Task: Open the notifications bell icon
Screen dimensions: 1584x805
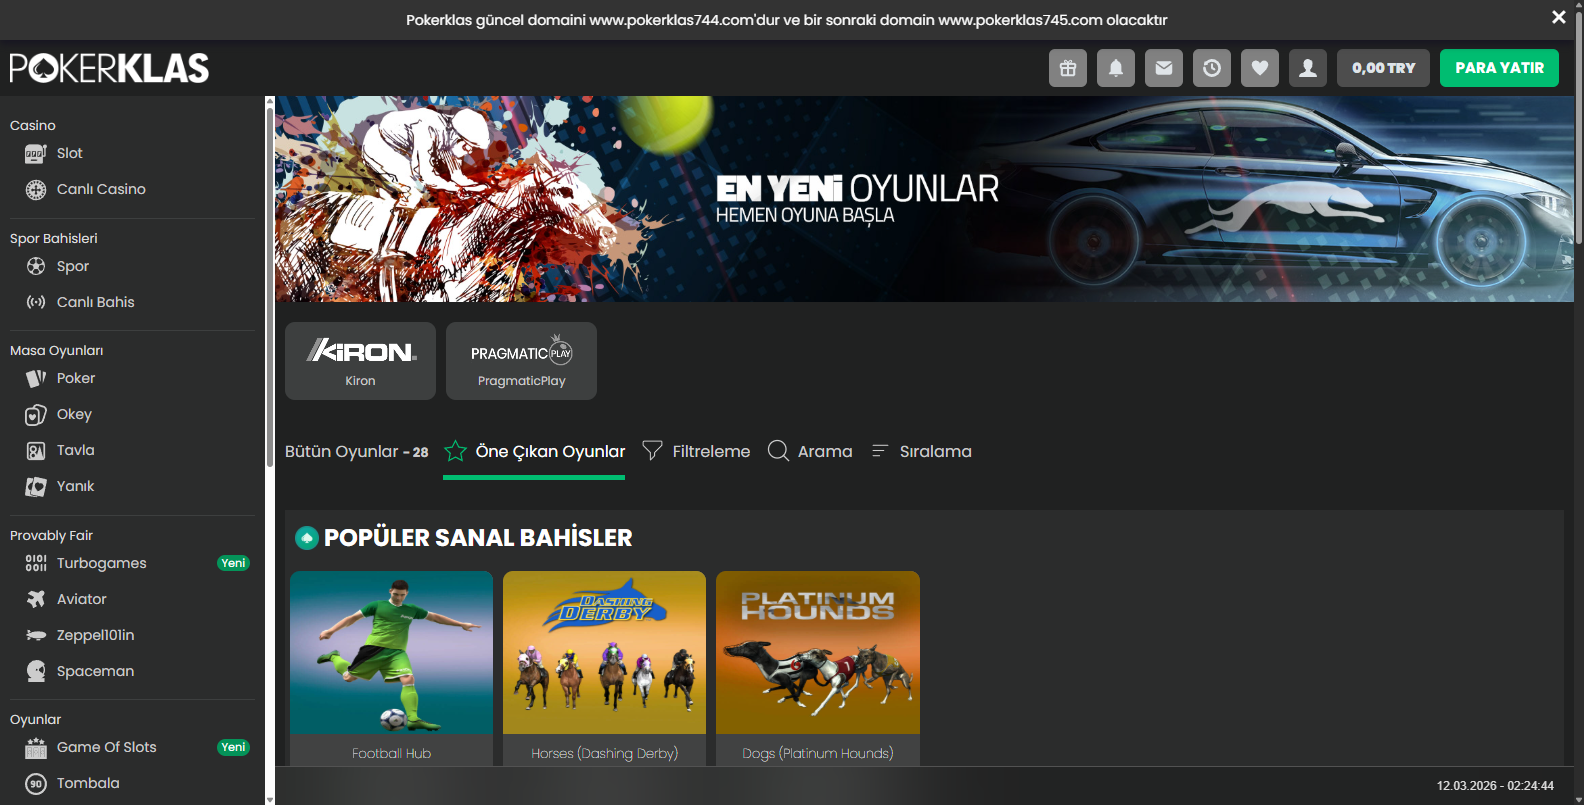Action: 1116,68
